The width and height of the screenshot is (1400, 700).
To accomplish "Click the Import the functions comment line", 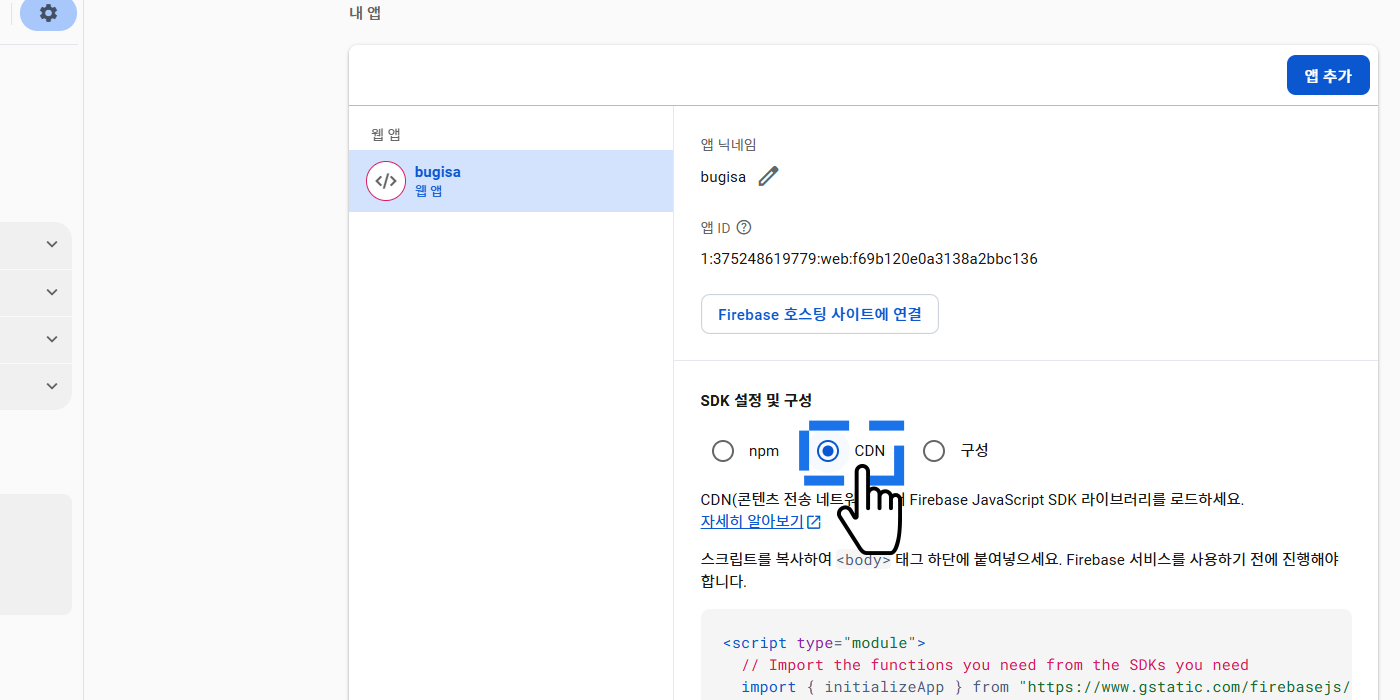I will [995, 665].
